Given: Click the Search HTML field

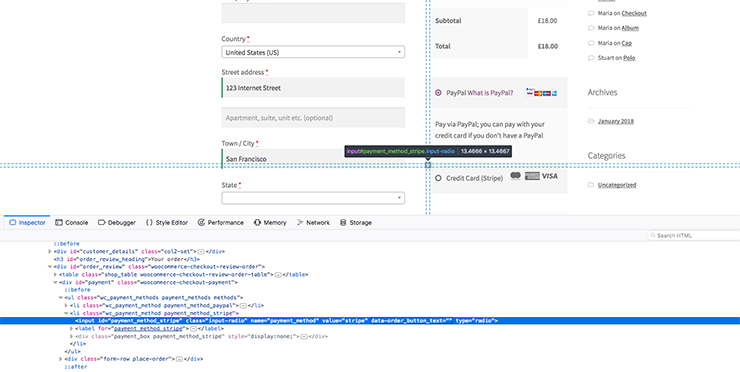Looking at the screenshot, I should (693, 235).
